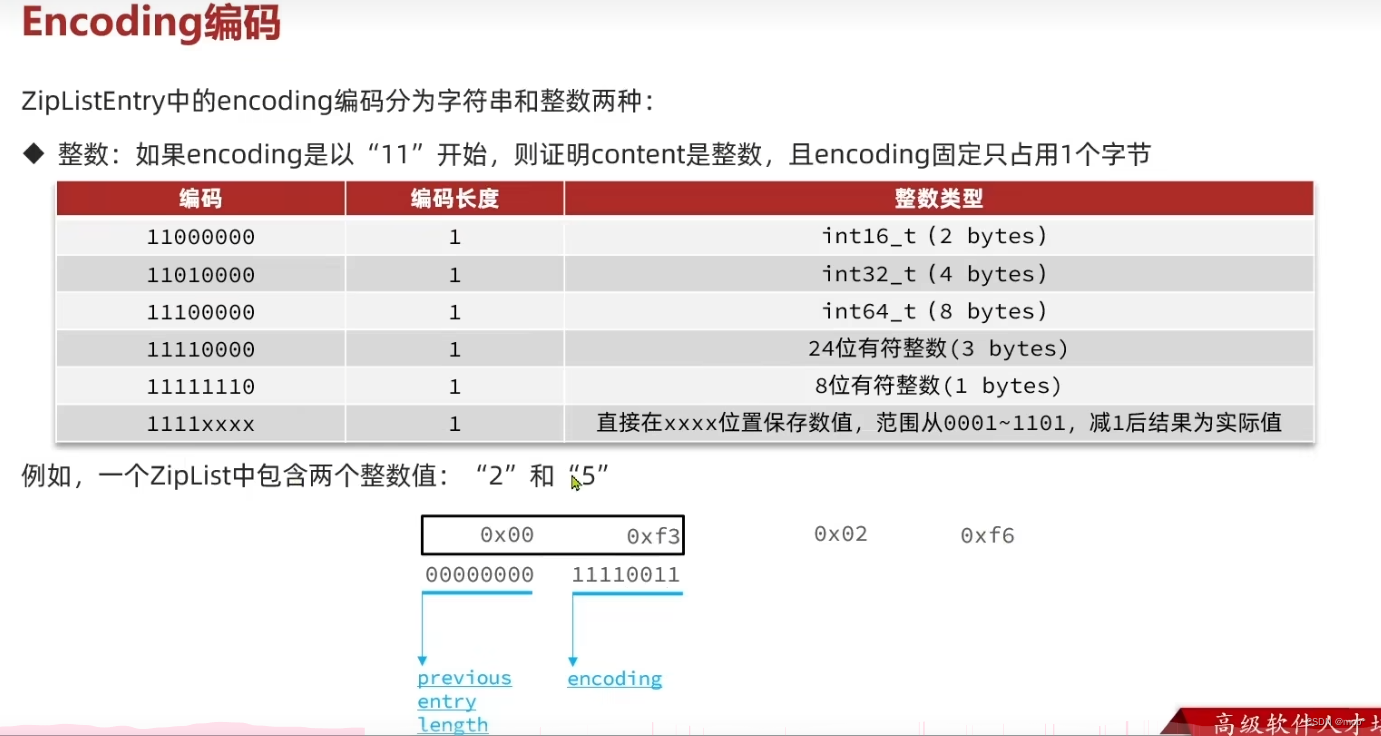Click the cell starting "直接在xxxx位置保存数值"
Screen dimensions: 1381x736
939,424
